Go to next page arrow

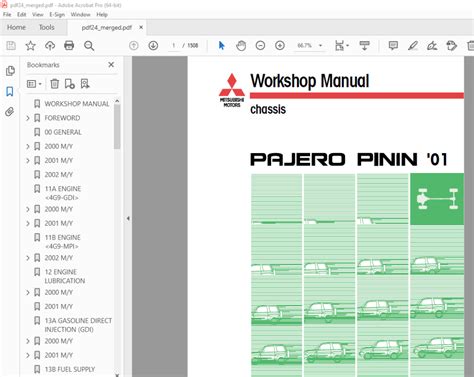[x=153, y=45]
